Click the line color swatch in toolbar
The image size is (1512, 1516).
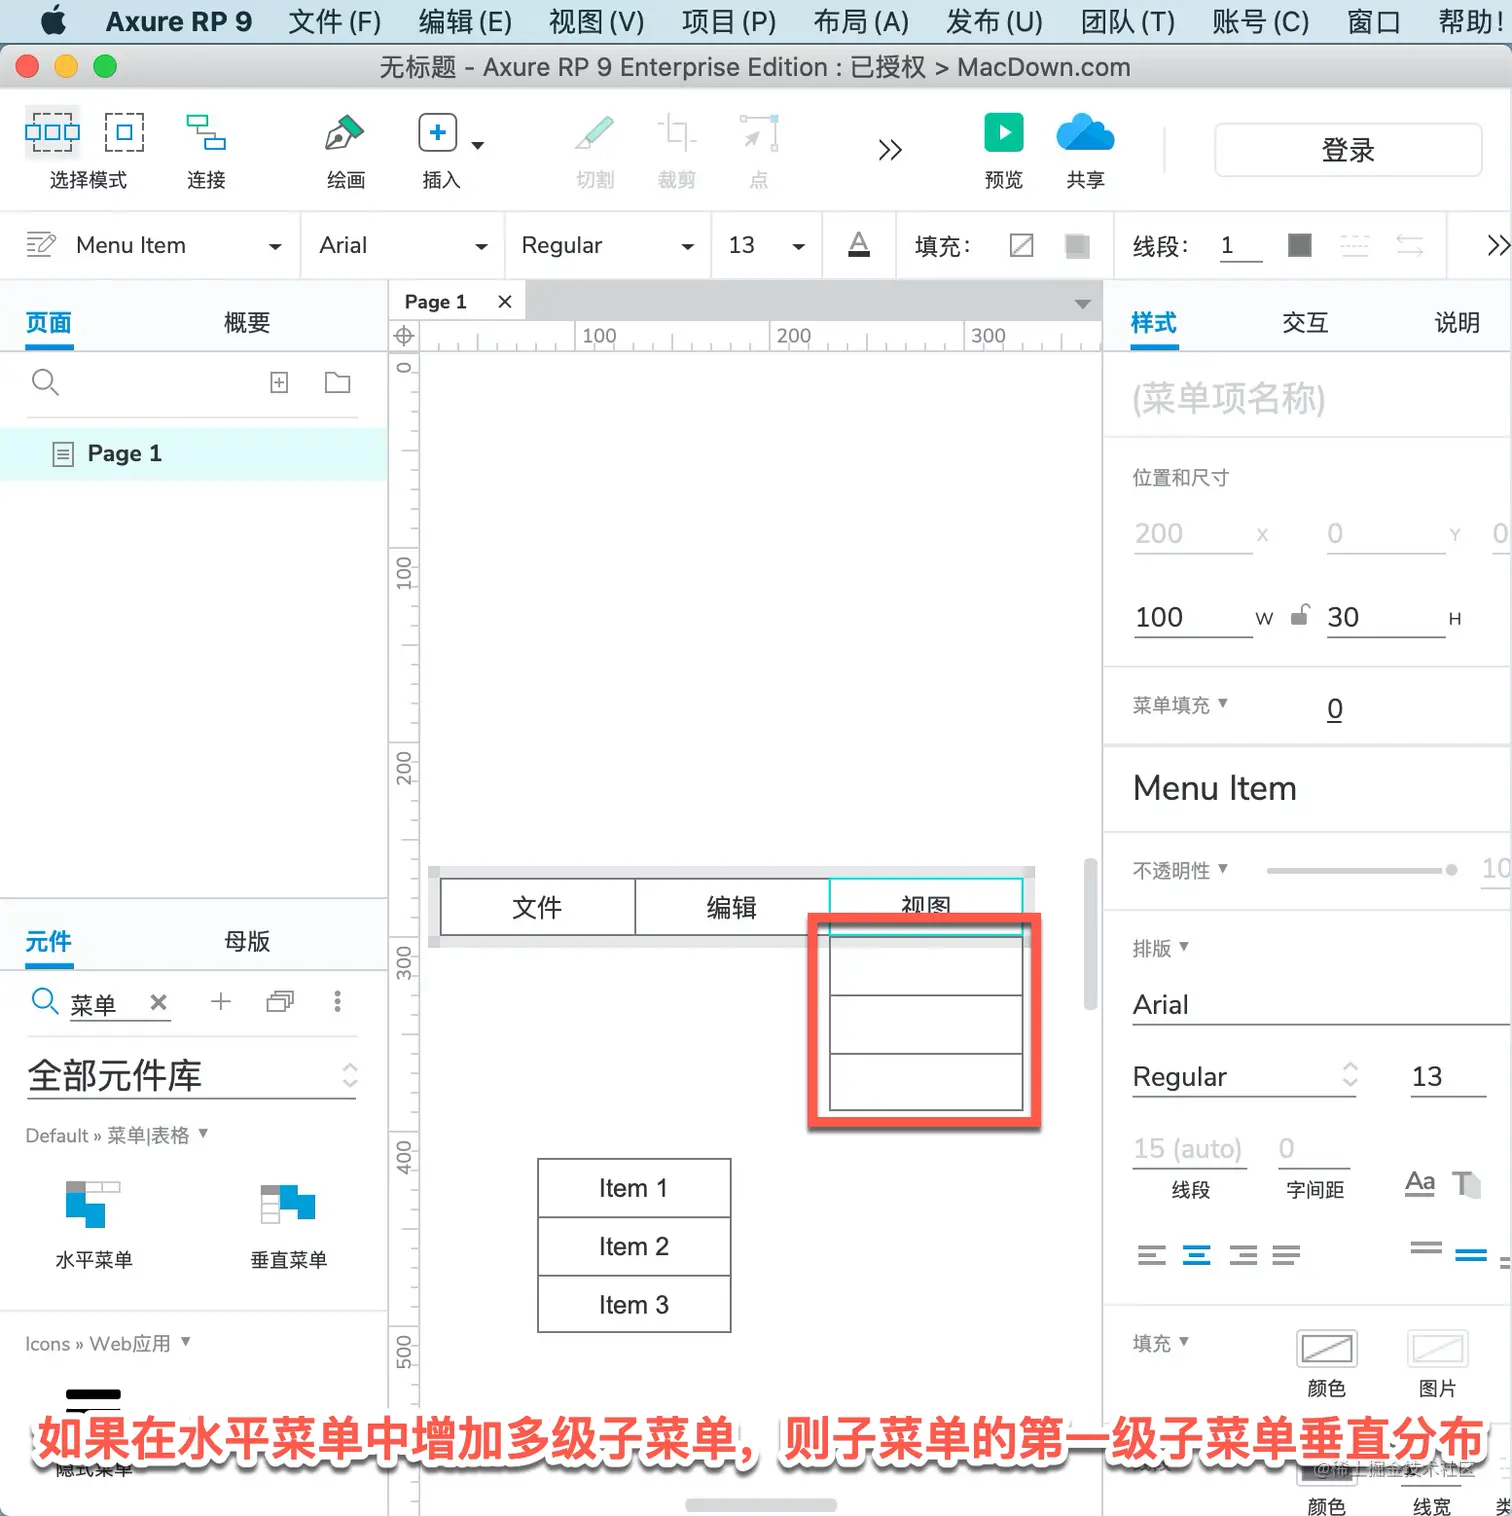tap(1300, 245)
